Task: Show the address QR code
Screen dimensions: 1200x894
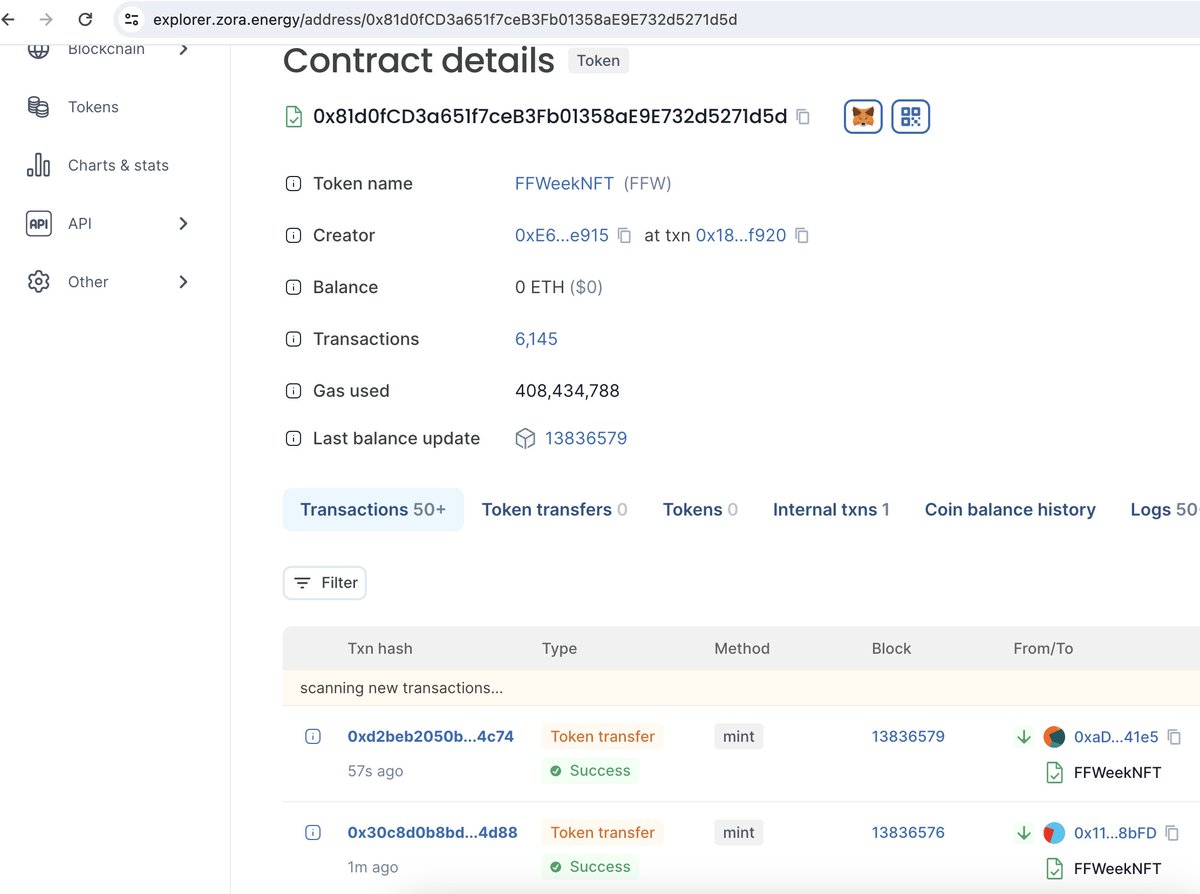Action: 911,117
